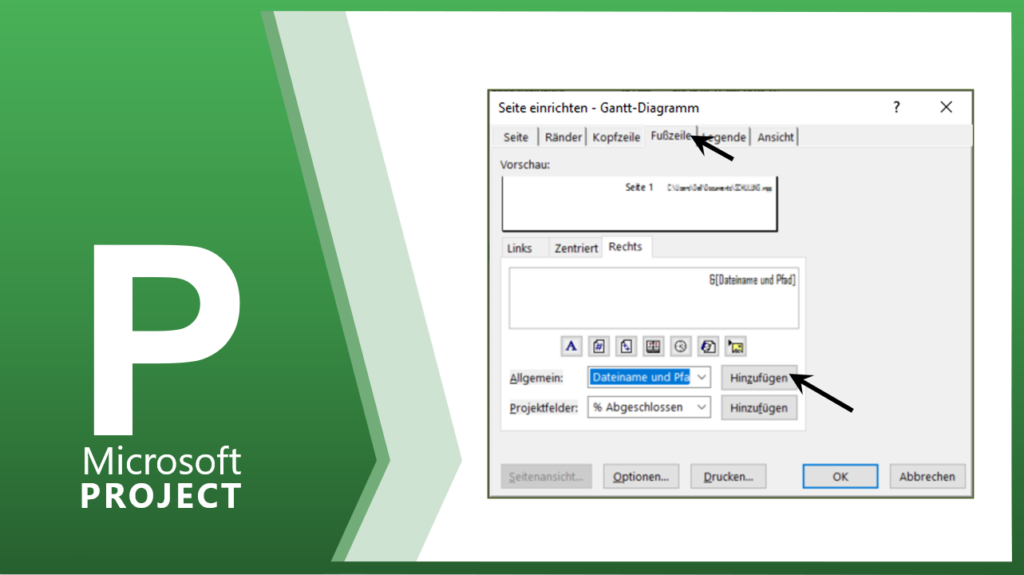1024x575 pixels.
Task: Cancel with the Abbrechen button
Action: click(x=927, y=476)
